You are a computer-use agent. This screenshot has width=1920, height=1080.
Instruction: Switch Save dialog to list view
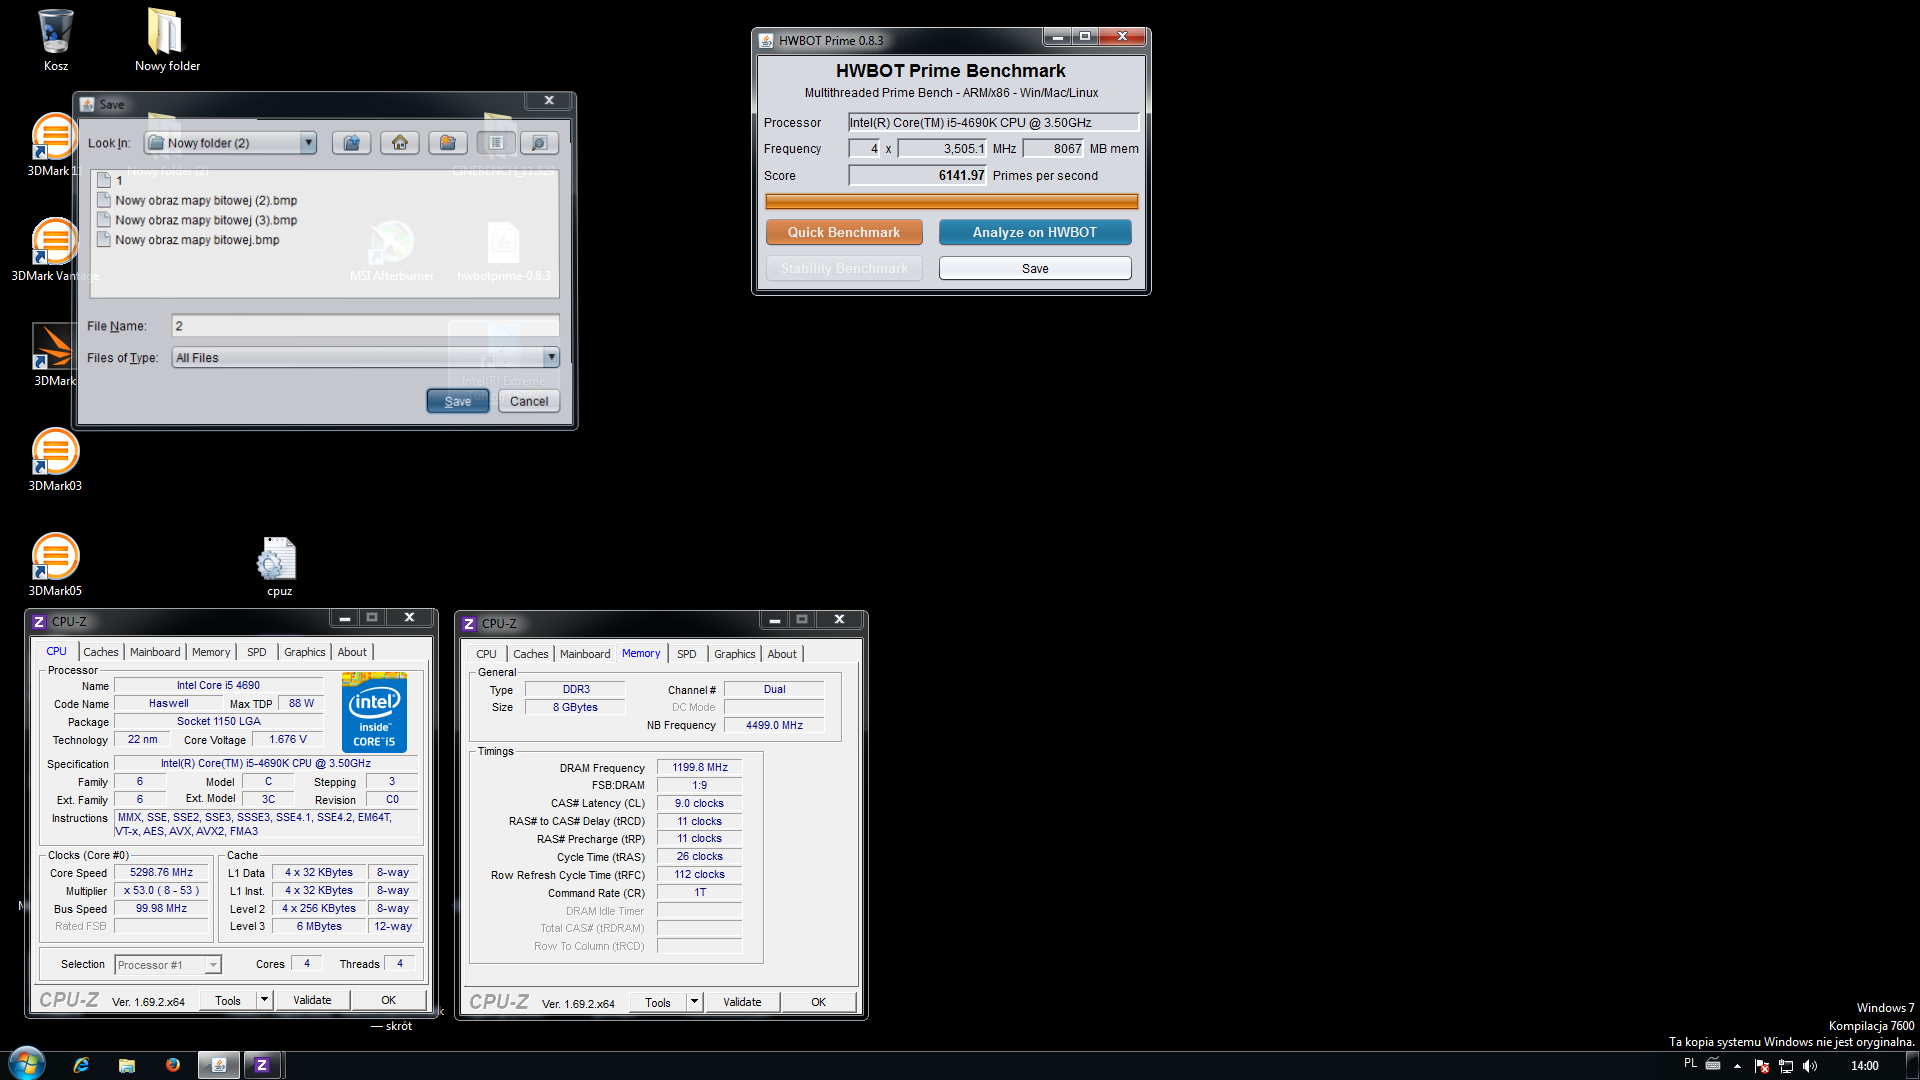click(496, 143)
